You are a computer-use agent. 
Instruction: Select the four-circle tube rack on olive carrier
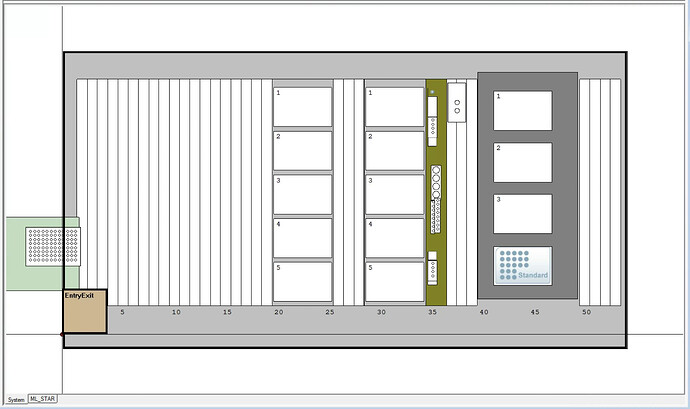point(436,182)
